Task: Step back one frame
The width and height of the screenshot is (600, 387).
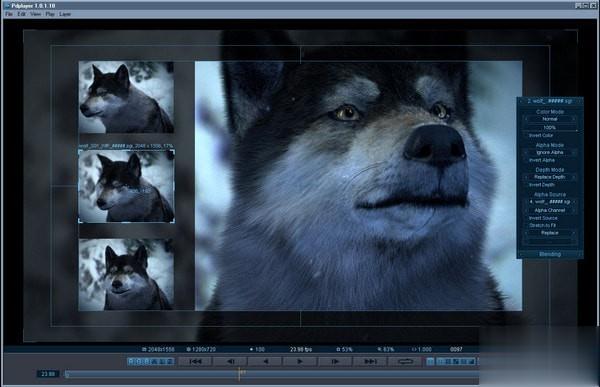Action: 230,361
